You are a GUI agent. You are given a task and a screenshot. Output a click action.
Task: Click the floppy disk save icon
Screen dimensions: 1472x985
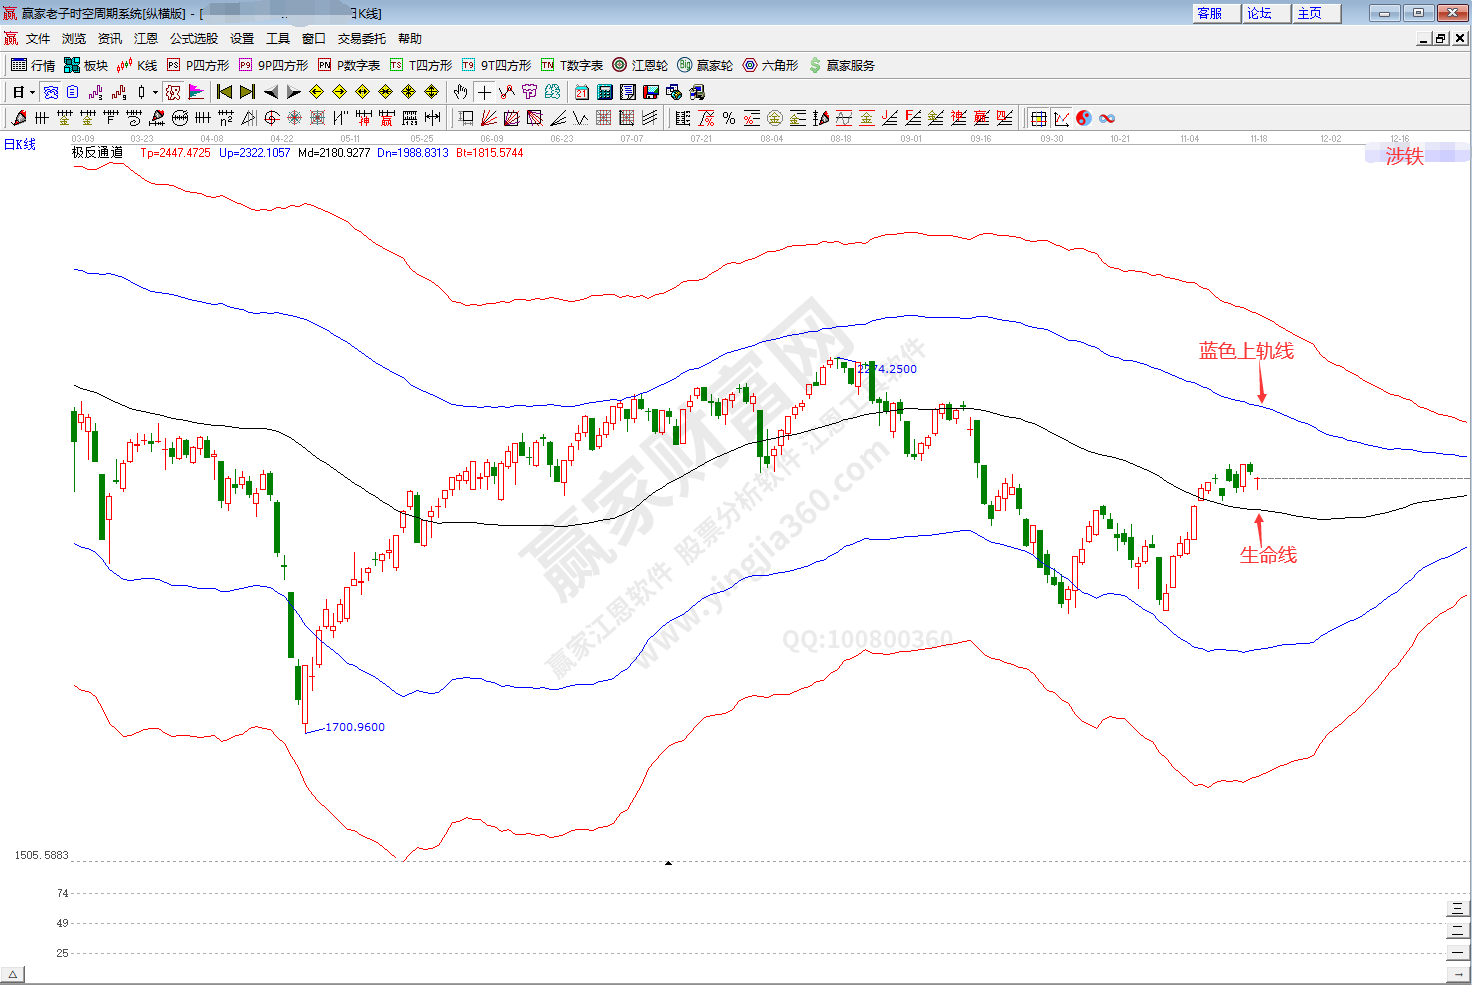tap(651, 92)
